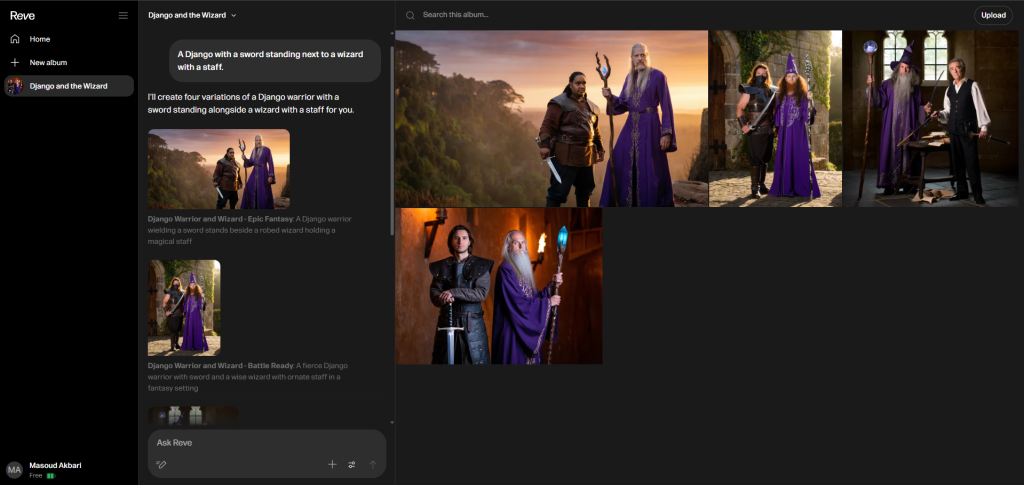
Task: Click the Search this album field
Action: coord(500,15)
